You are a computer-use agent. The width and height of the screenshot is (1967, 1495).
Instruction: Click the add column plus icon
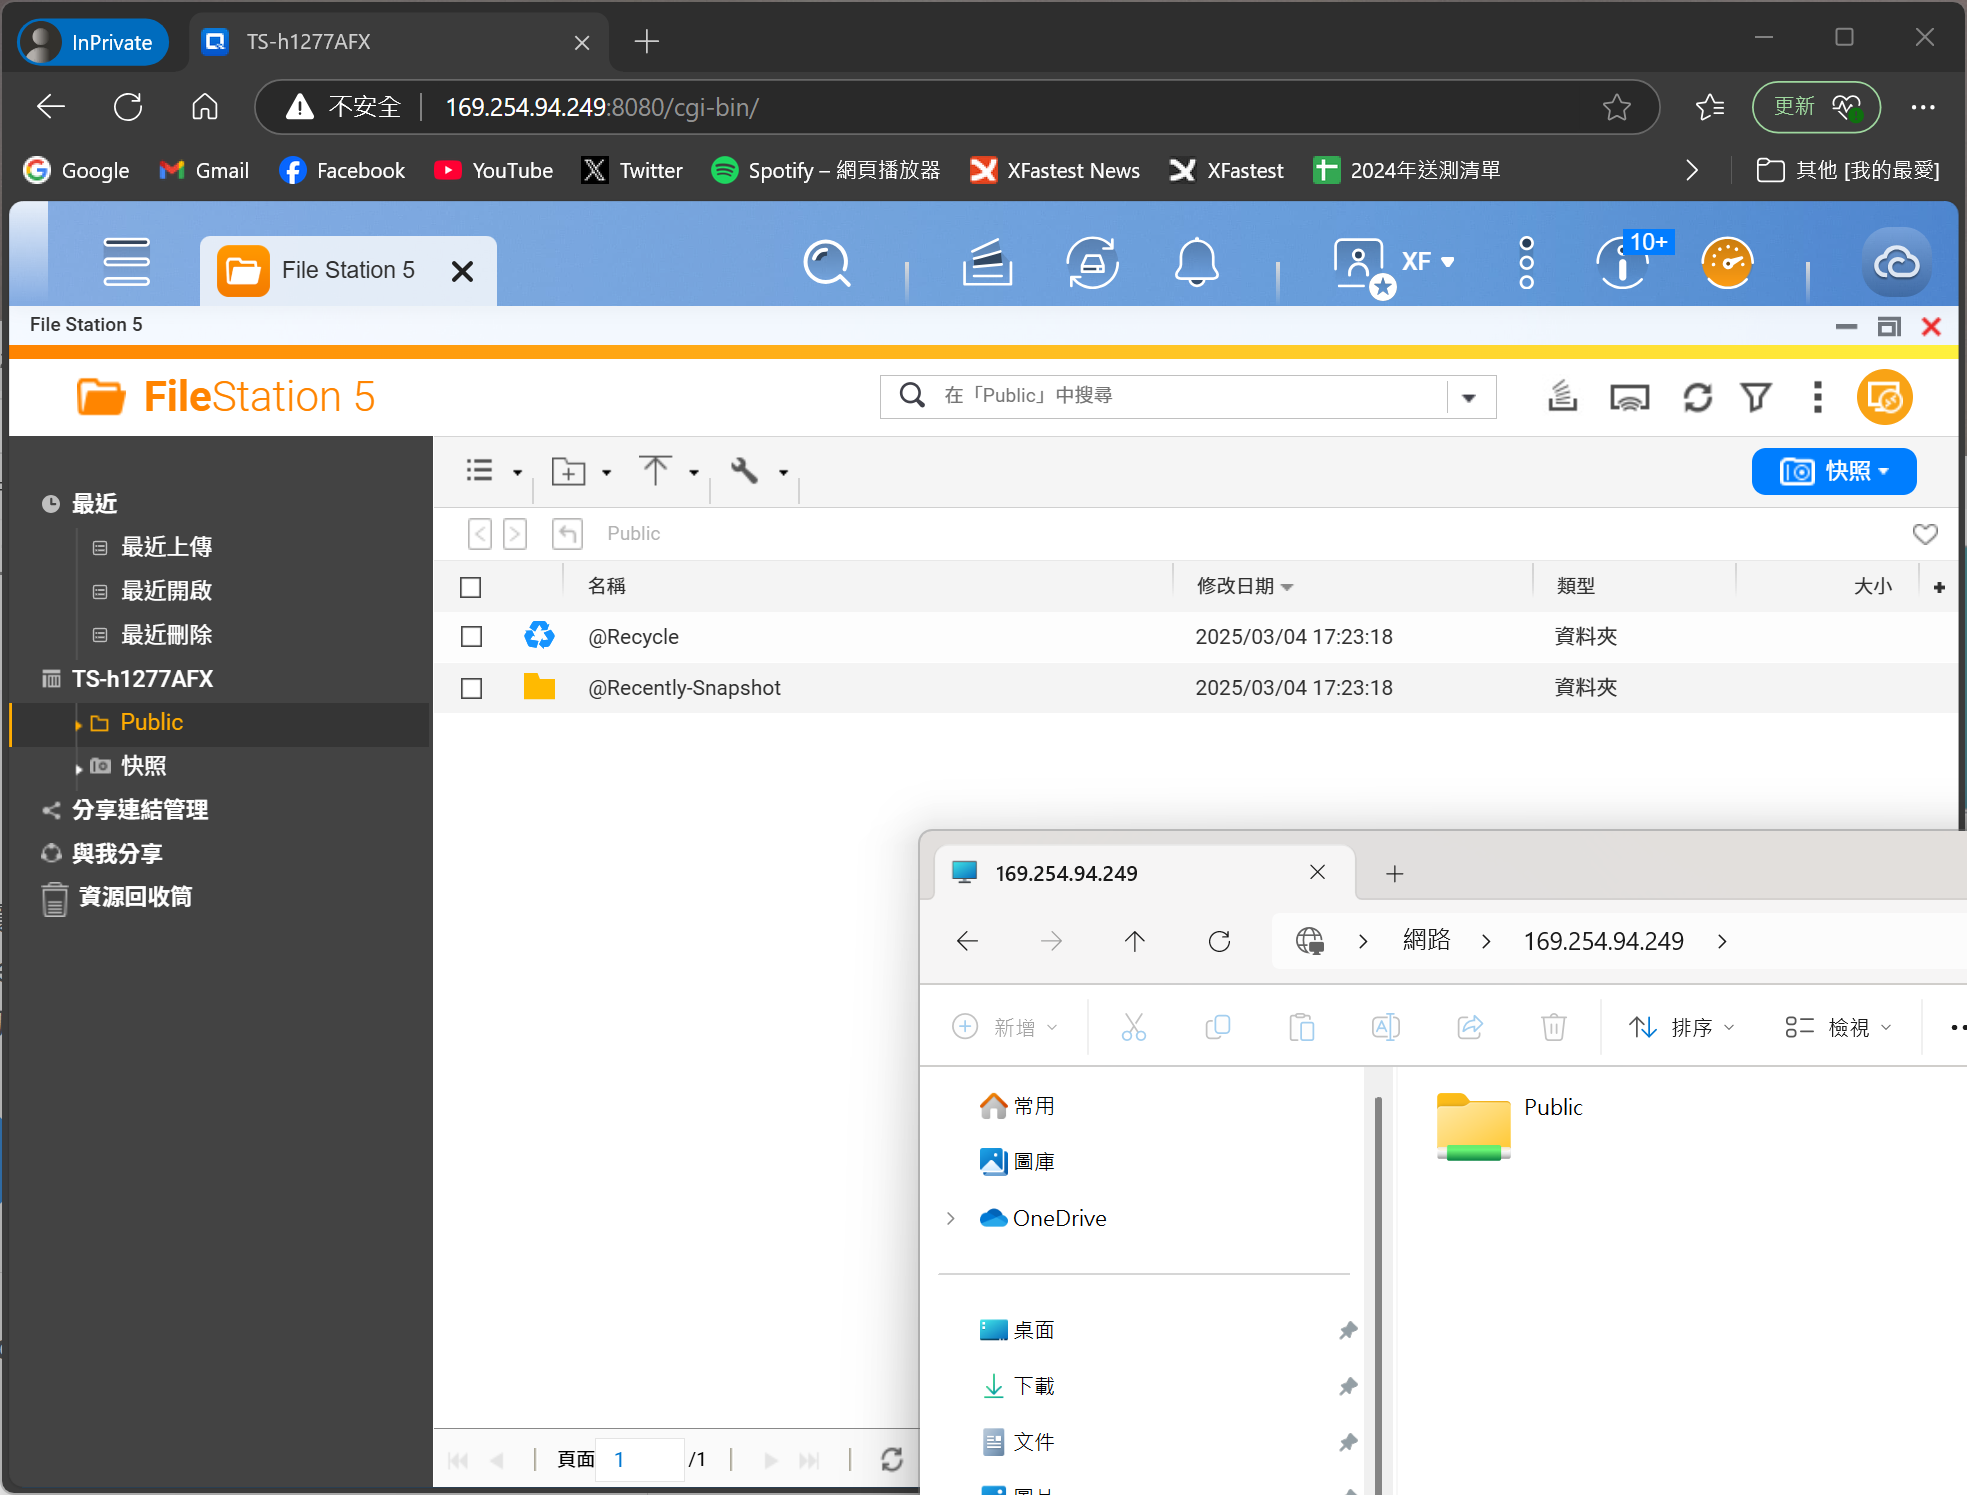point(1939,587)
